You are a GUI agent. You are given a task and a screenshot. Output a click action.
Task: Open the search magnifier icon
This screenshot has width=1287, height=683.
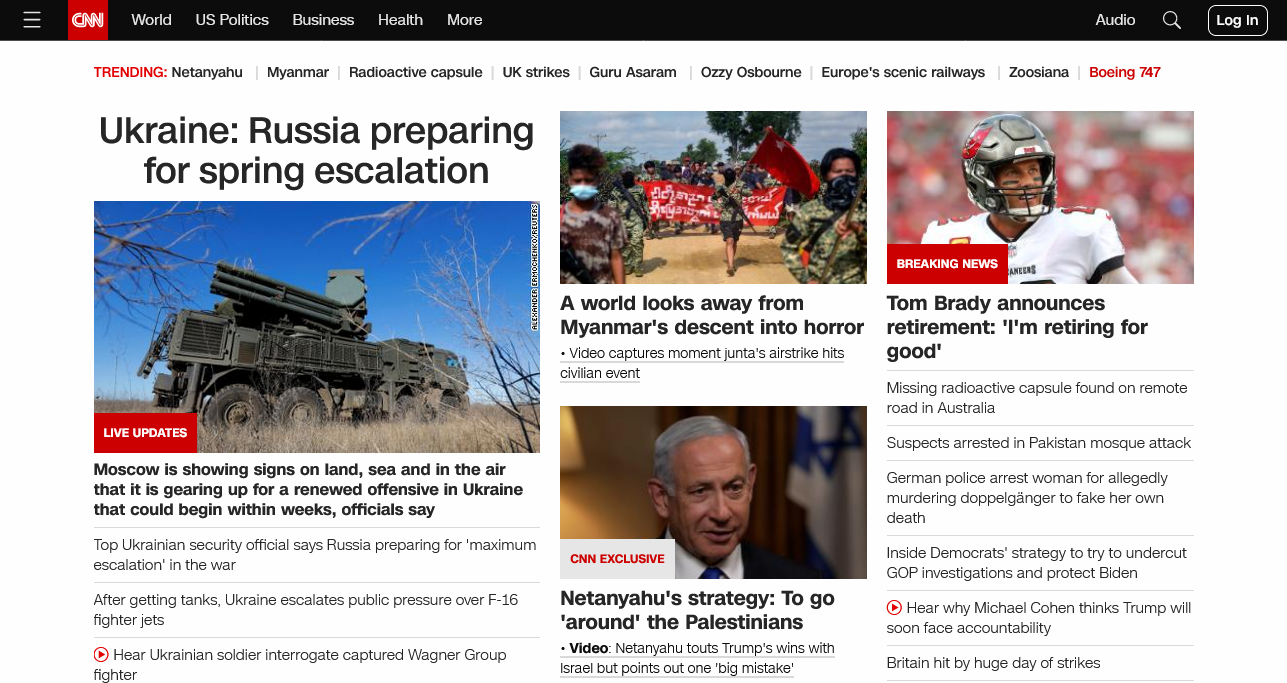click(x=1172, y=20)
